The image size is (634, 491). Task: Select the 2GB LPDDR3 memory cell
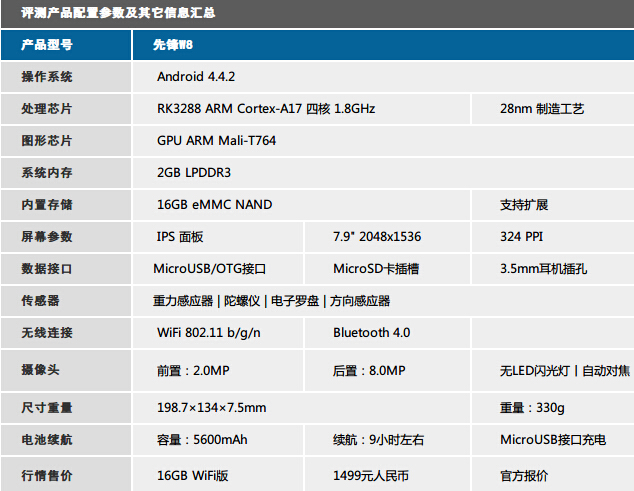(x=194, y=173)
